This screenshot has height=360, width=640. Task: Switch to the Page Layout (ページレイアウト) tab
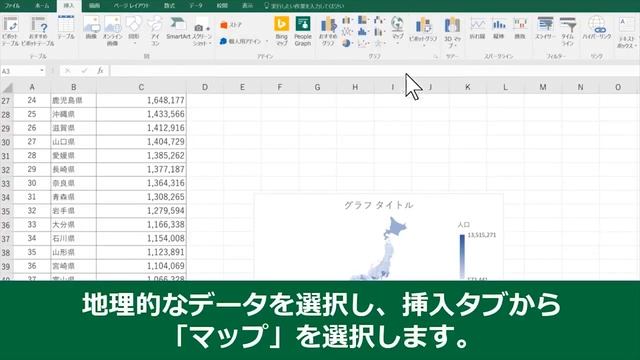tap(131, 6)
